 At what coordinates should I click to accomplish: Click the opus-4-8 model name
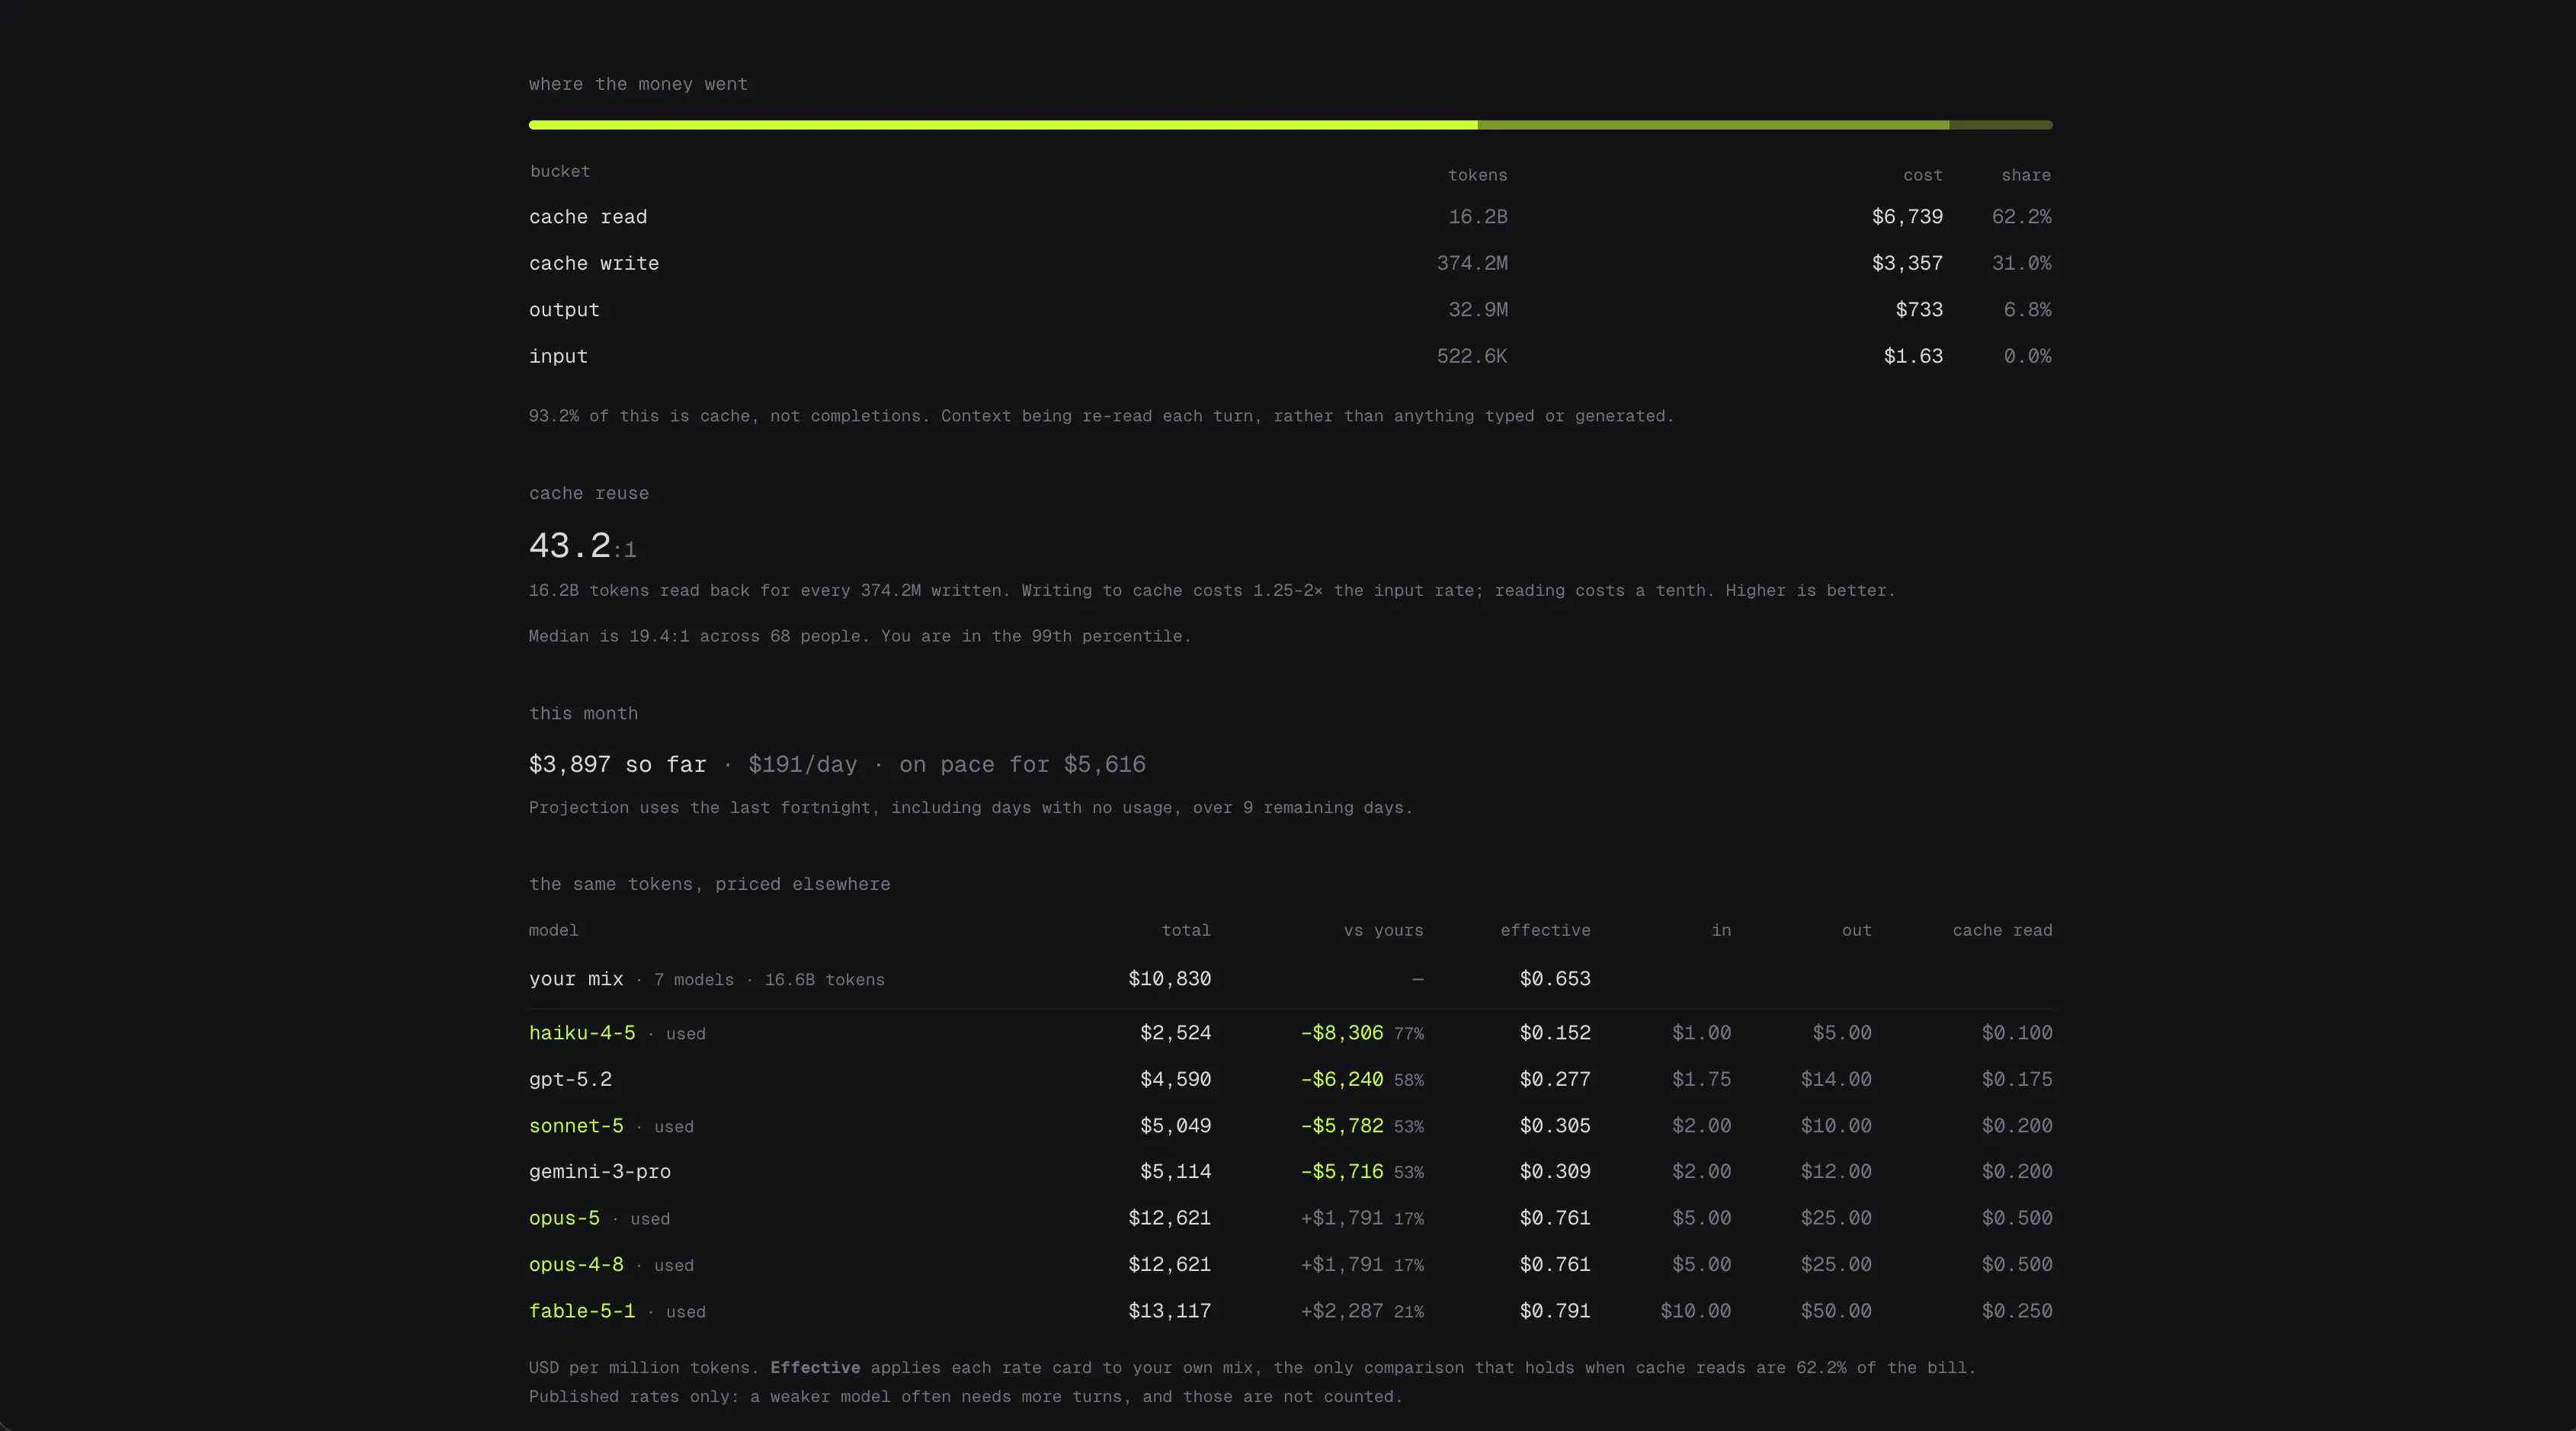[x=576, y=1265]
